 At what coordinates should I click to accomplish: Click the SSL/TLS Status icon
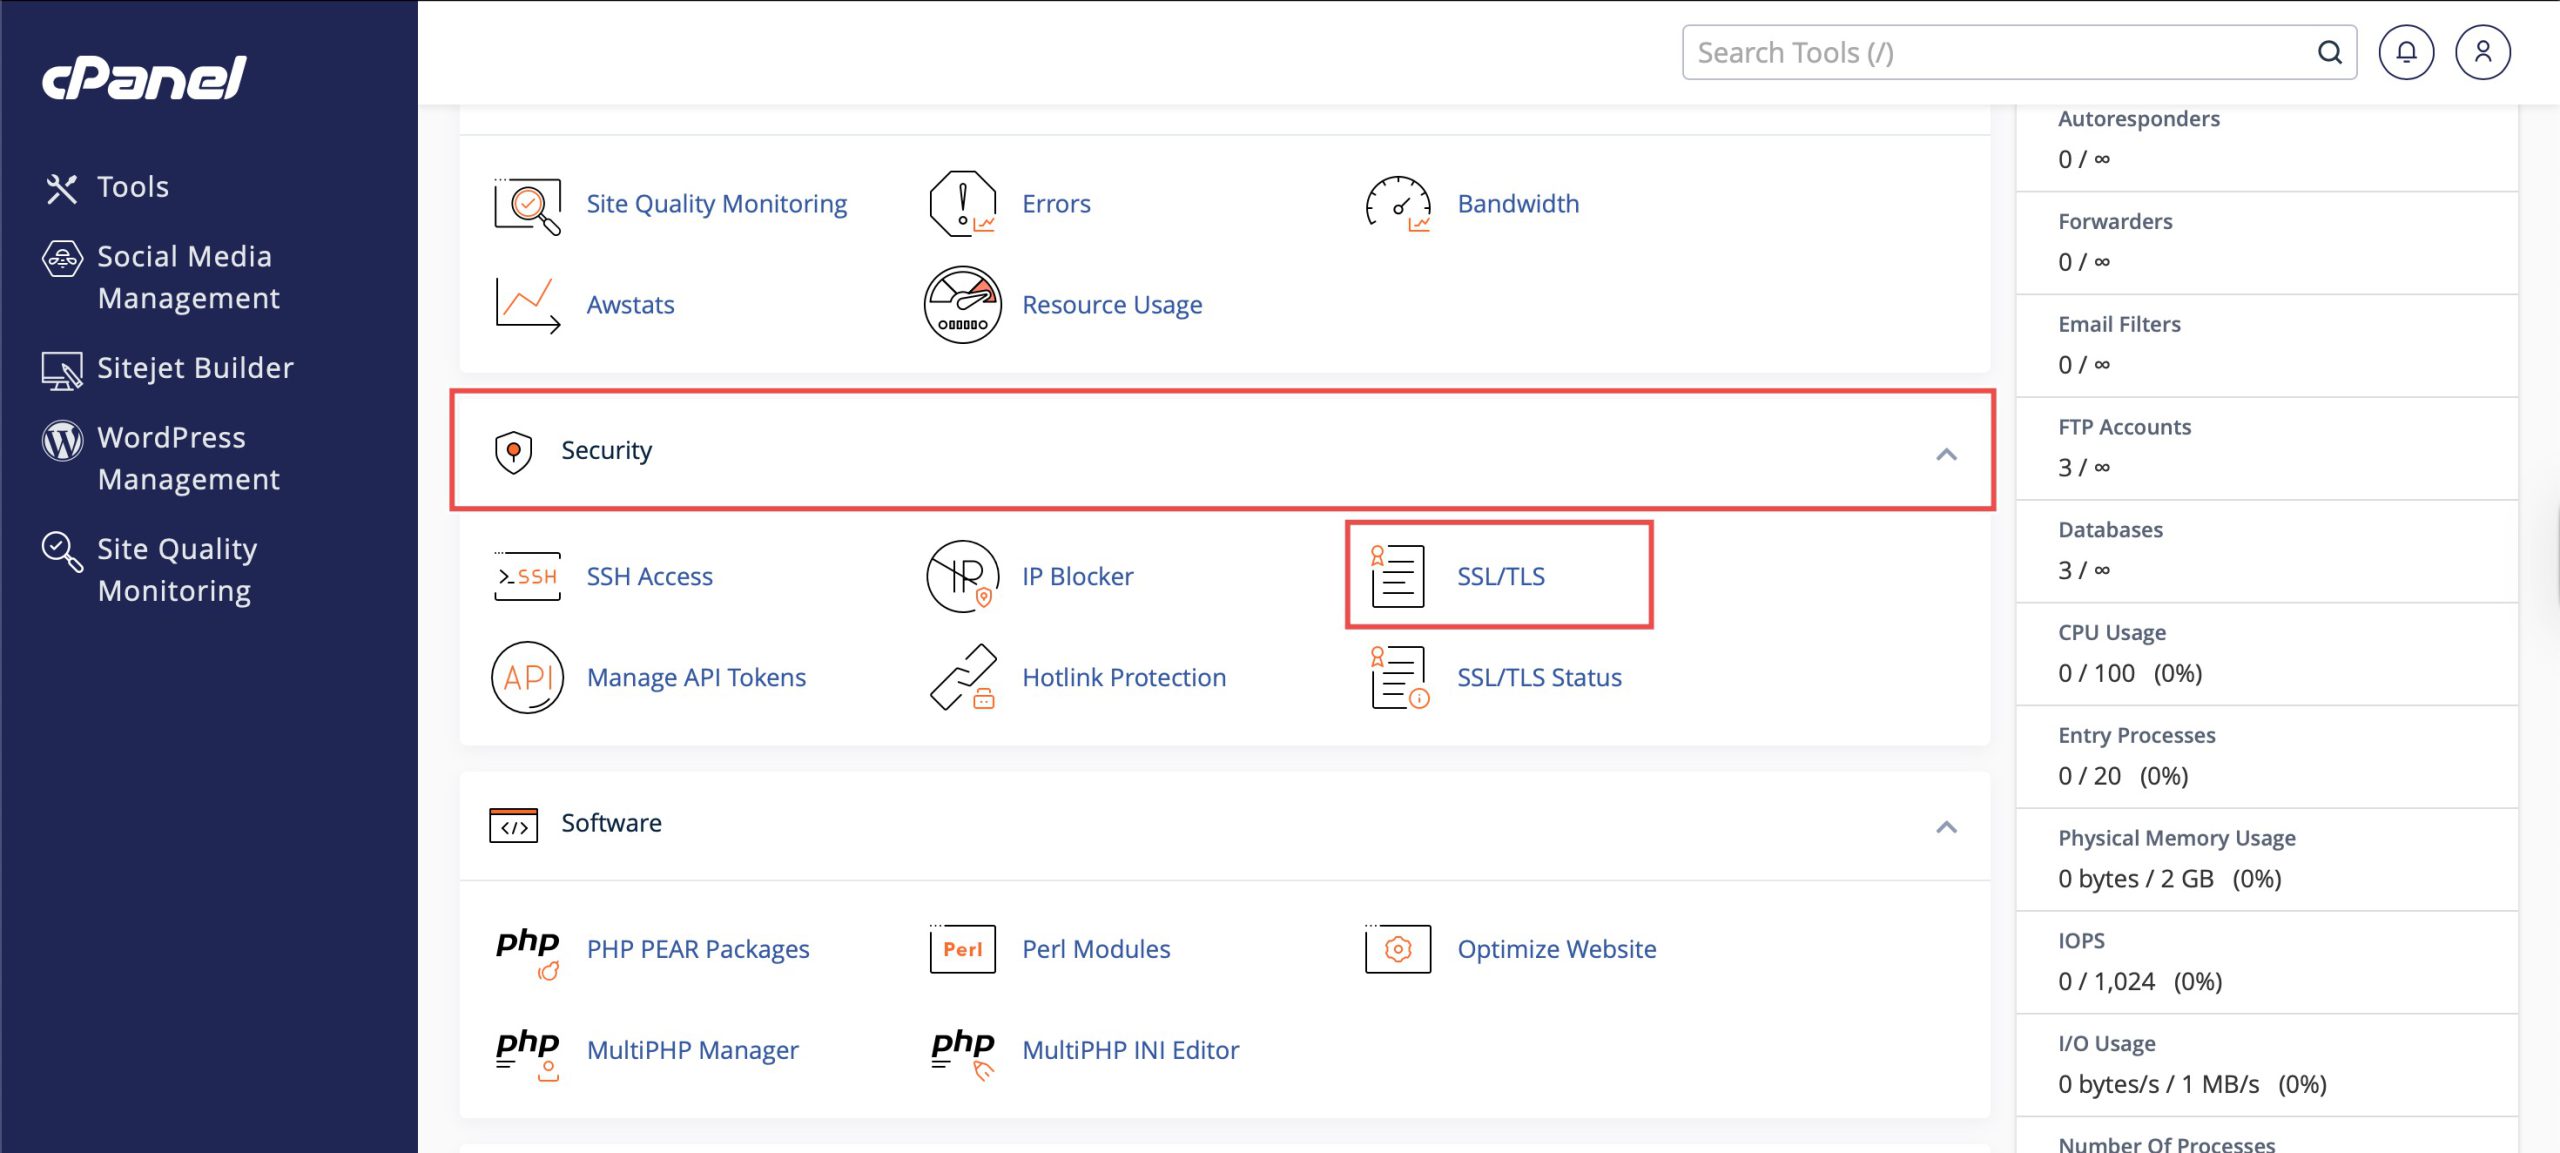pos(1399,678)
